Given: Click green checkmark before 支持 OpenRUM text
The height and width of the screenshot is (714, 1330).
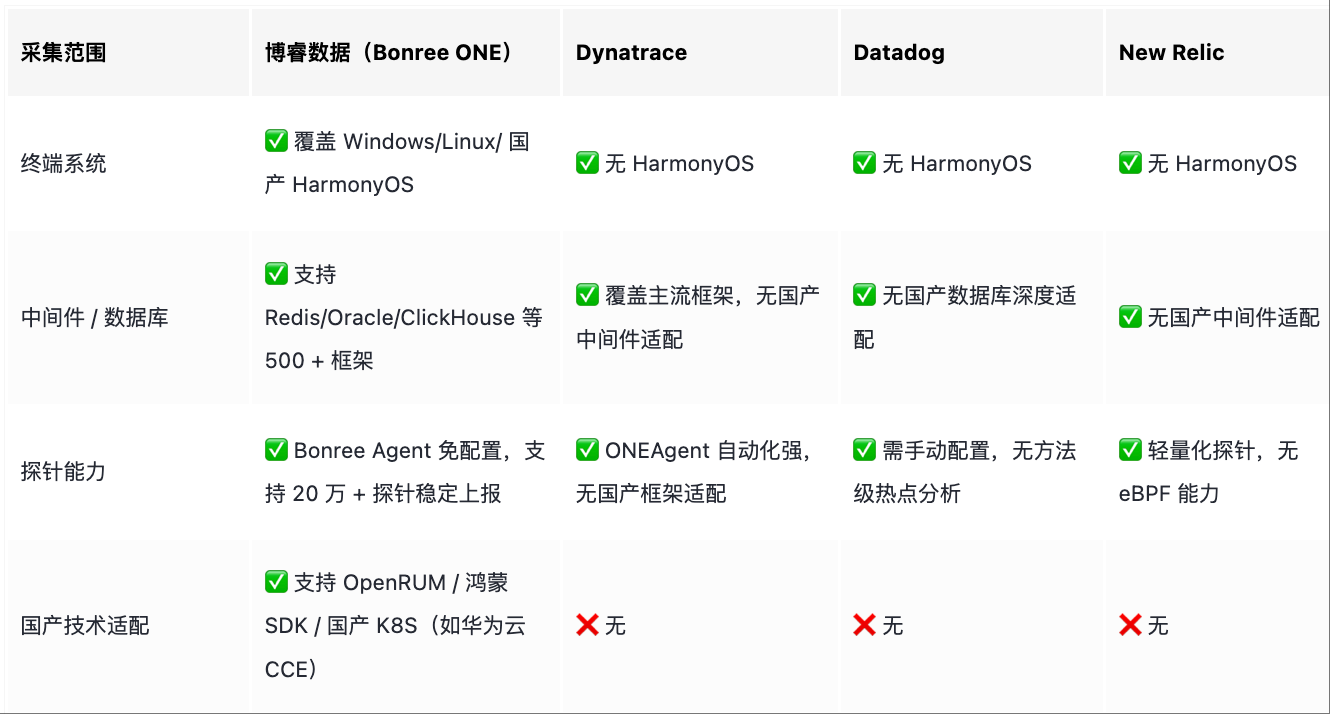Looking at the screenshot, I should pyautogui.click(x=277, y=582).
